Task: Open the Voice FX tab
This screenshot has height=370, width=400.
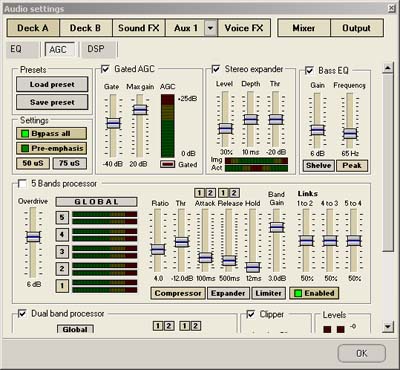Action: tap(244, 28)
